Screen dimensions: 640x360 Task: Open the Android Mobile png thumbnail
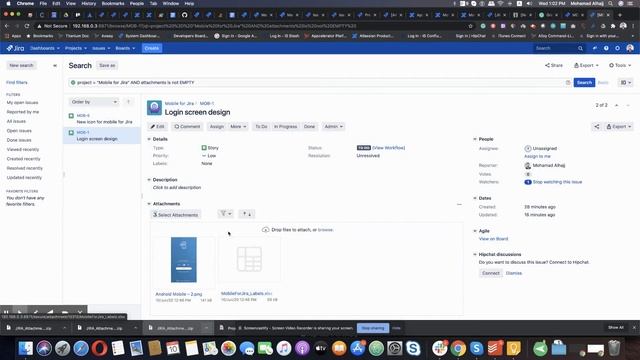click(x=184, y=260)
